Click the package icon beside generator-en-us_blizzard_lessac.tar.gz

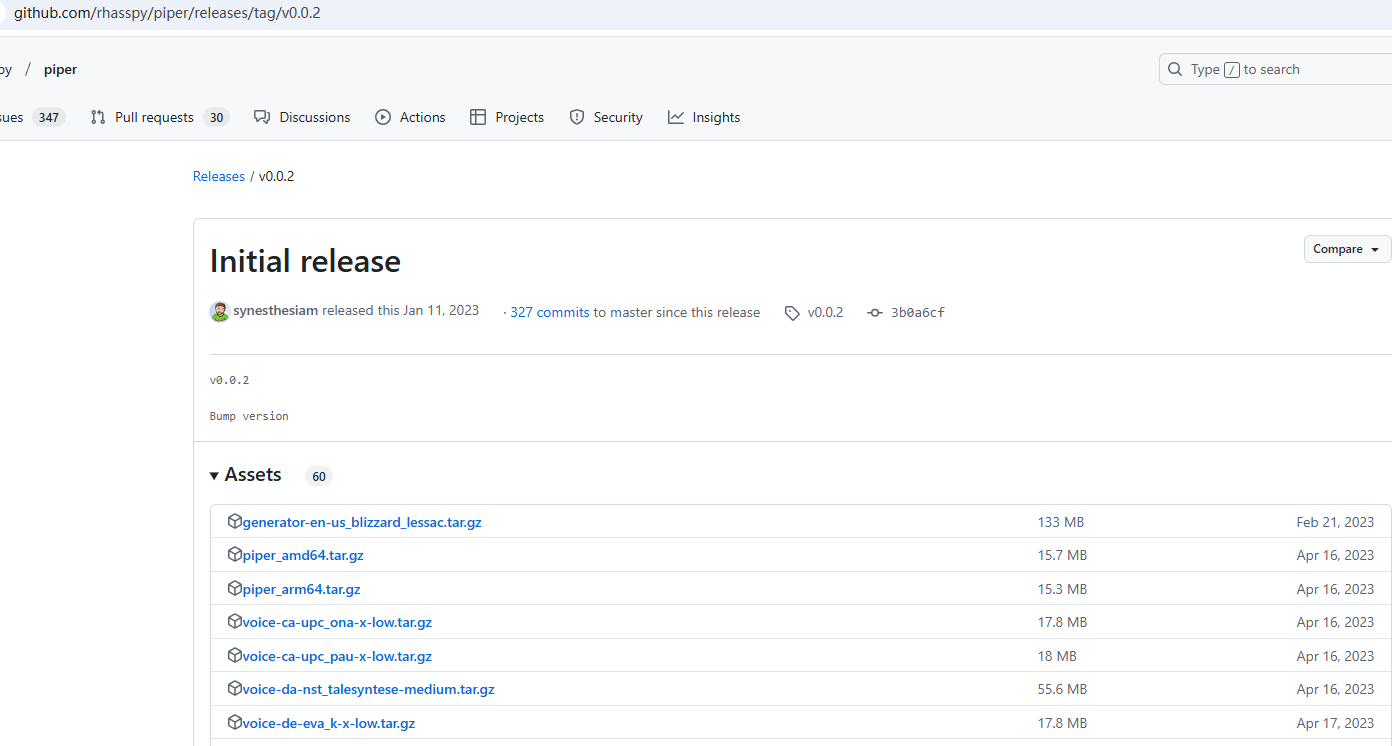click(x=235, y=521)
